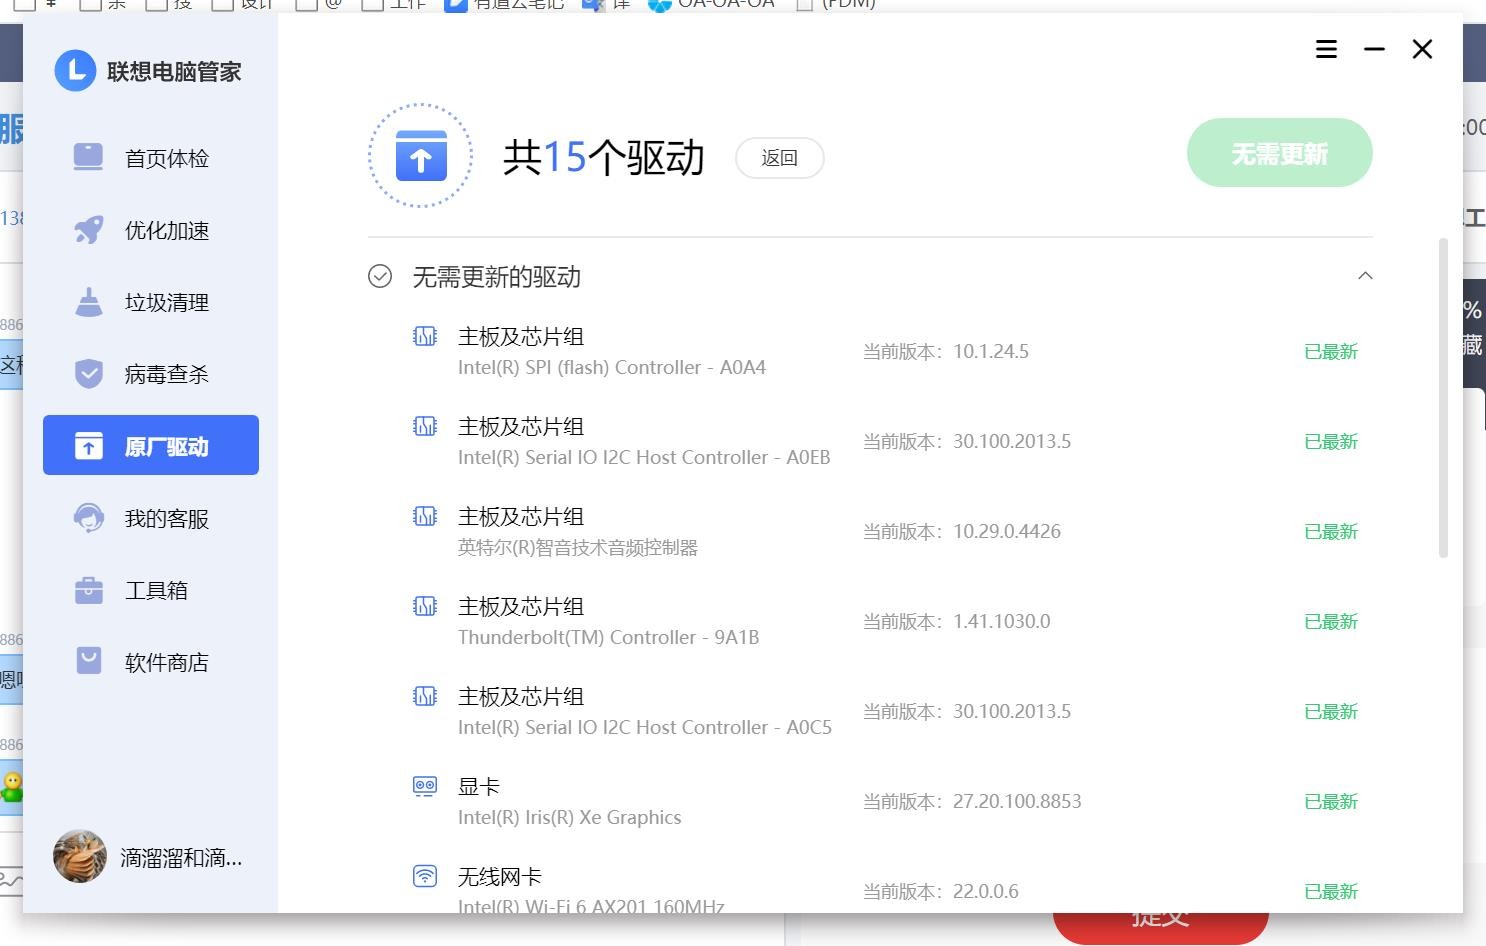Click the 我的客服 headset icon
Image resolution: width=1486 pixels, height=946 pixels.
tap(89, 517)
